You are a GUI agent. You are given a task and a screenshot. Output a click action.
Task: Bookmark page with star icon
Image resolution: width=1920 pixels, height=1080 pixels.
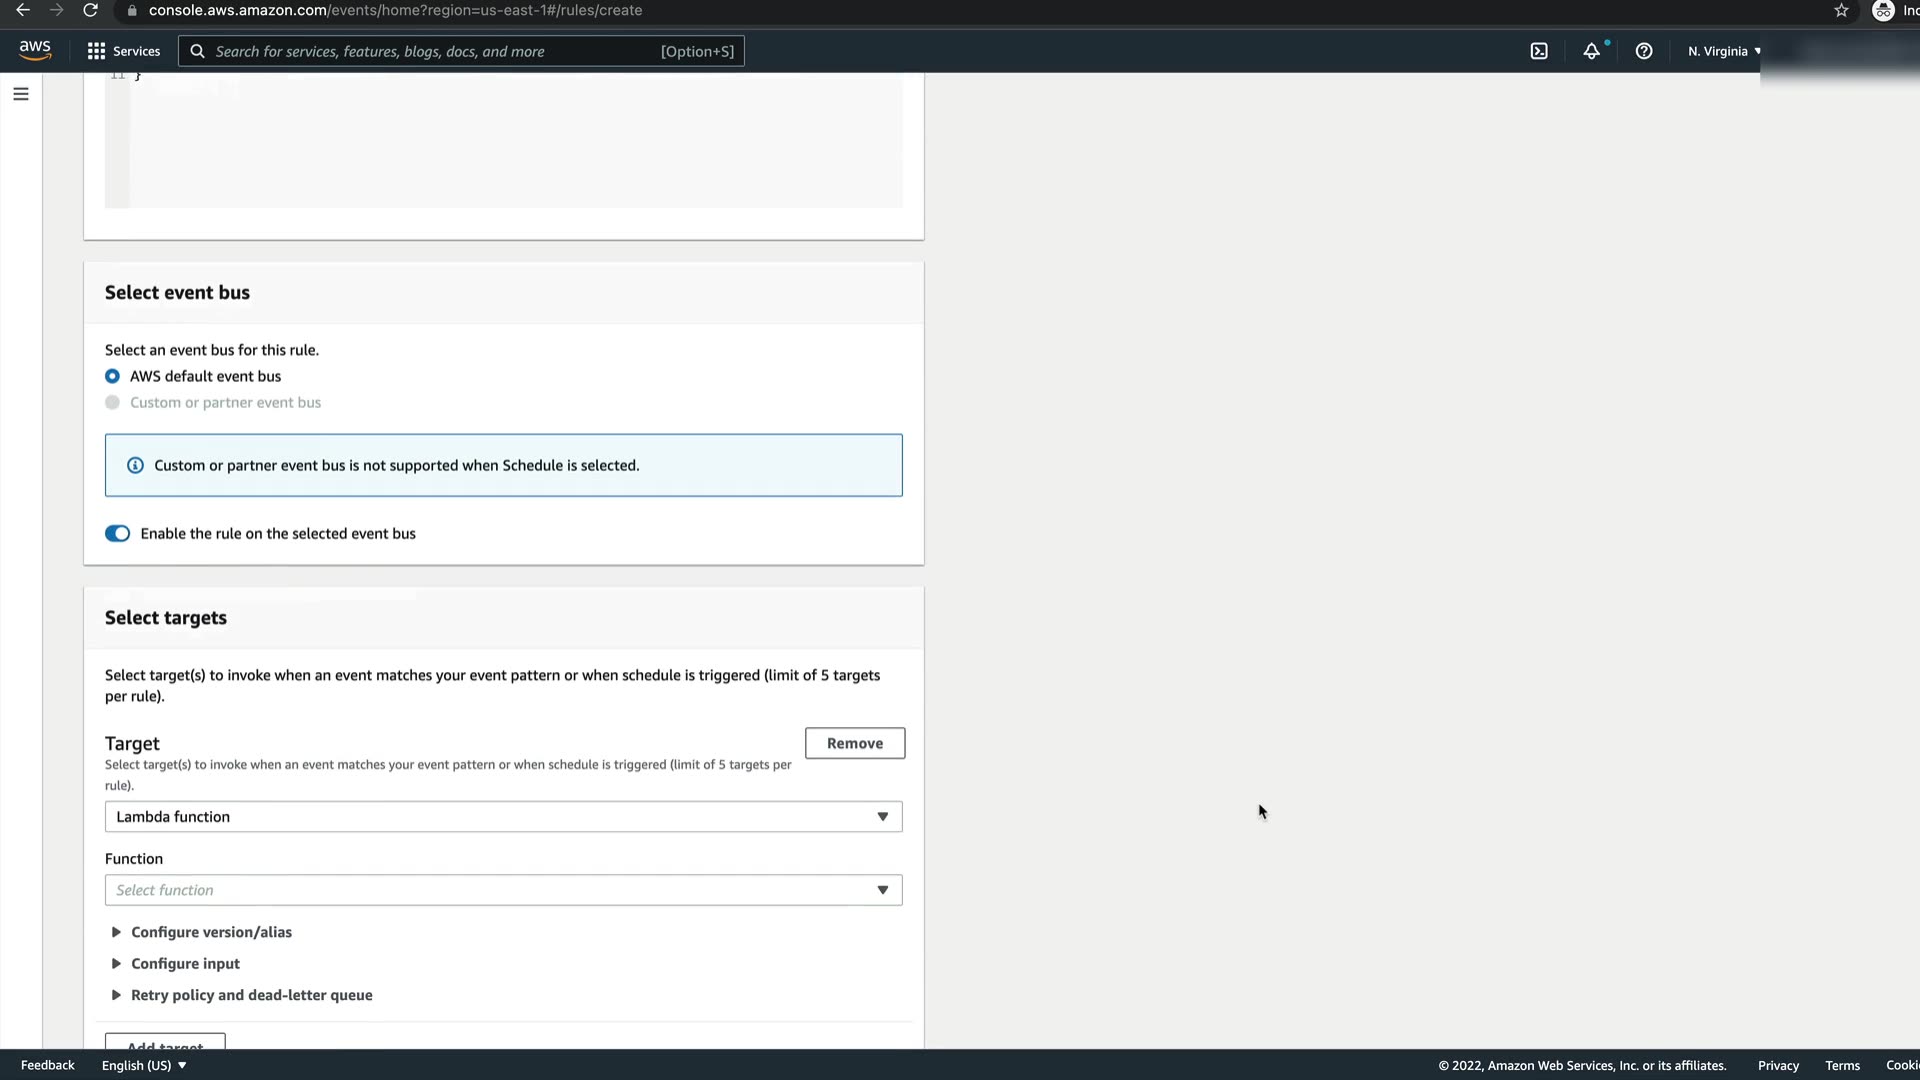click(1841, 10)
